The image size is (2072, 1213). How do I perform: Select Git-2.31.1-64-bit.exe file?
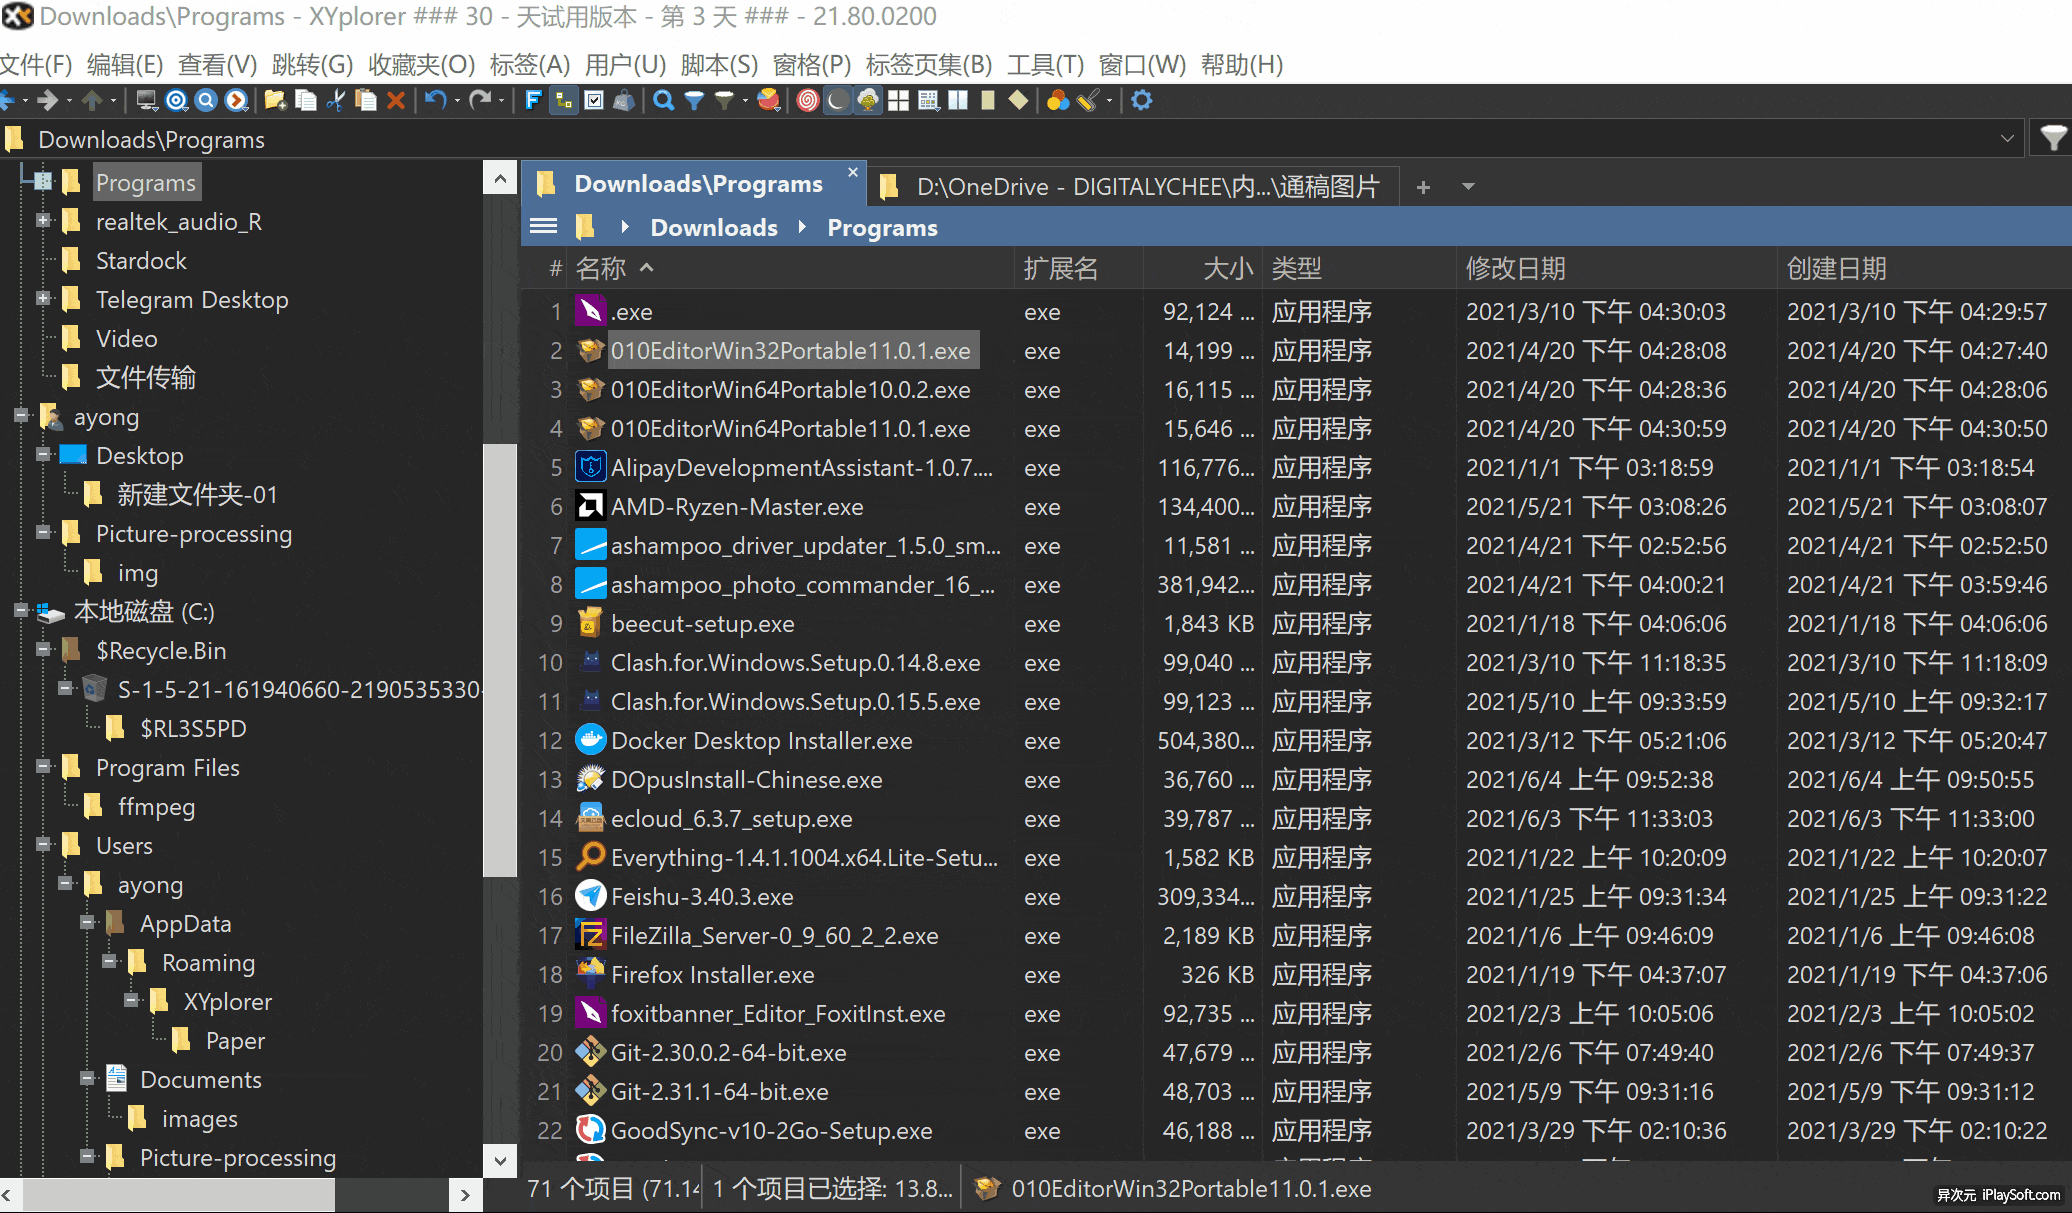coord(719,1092)
